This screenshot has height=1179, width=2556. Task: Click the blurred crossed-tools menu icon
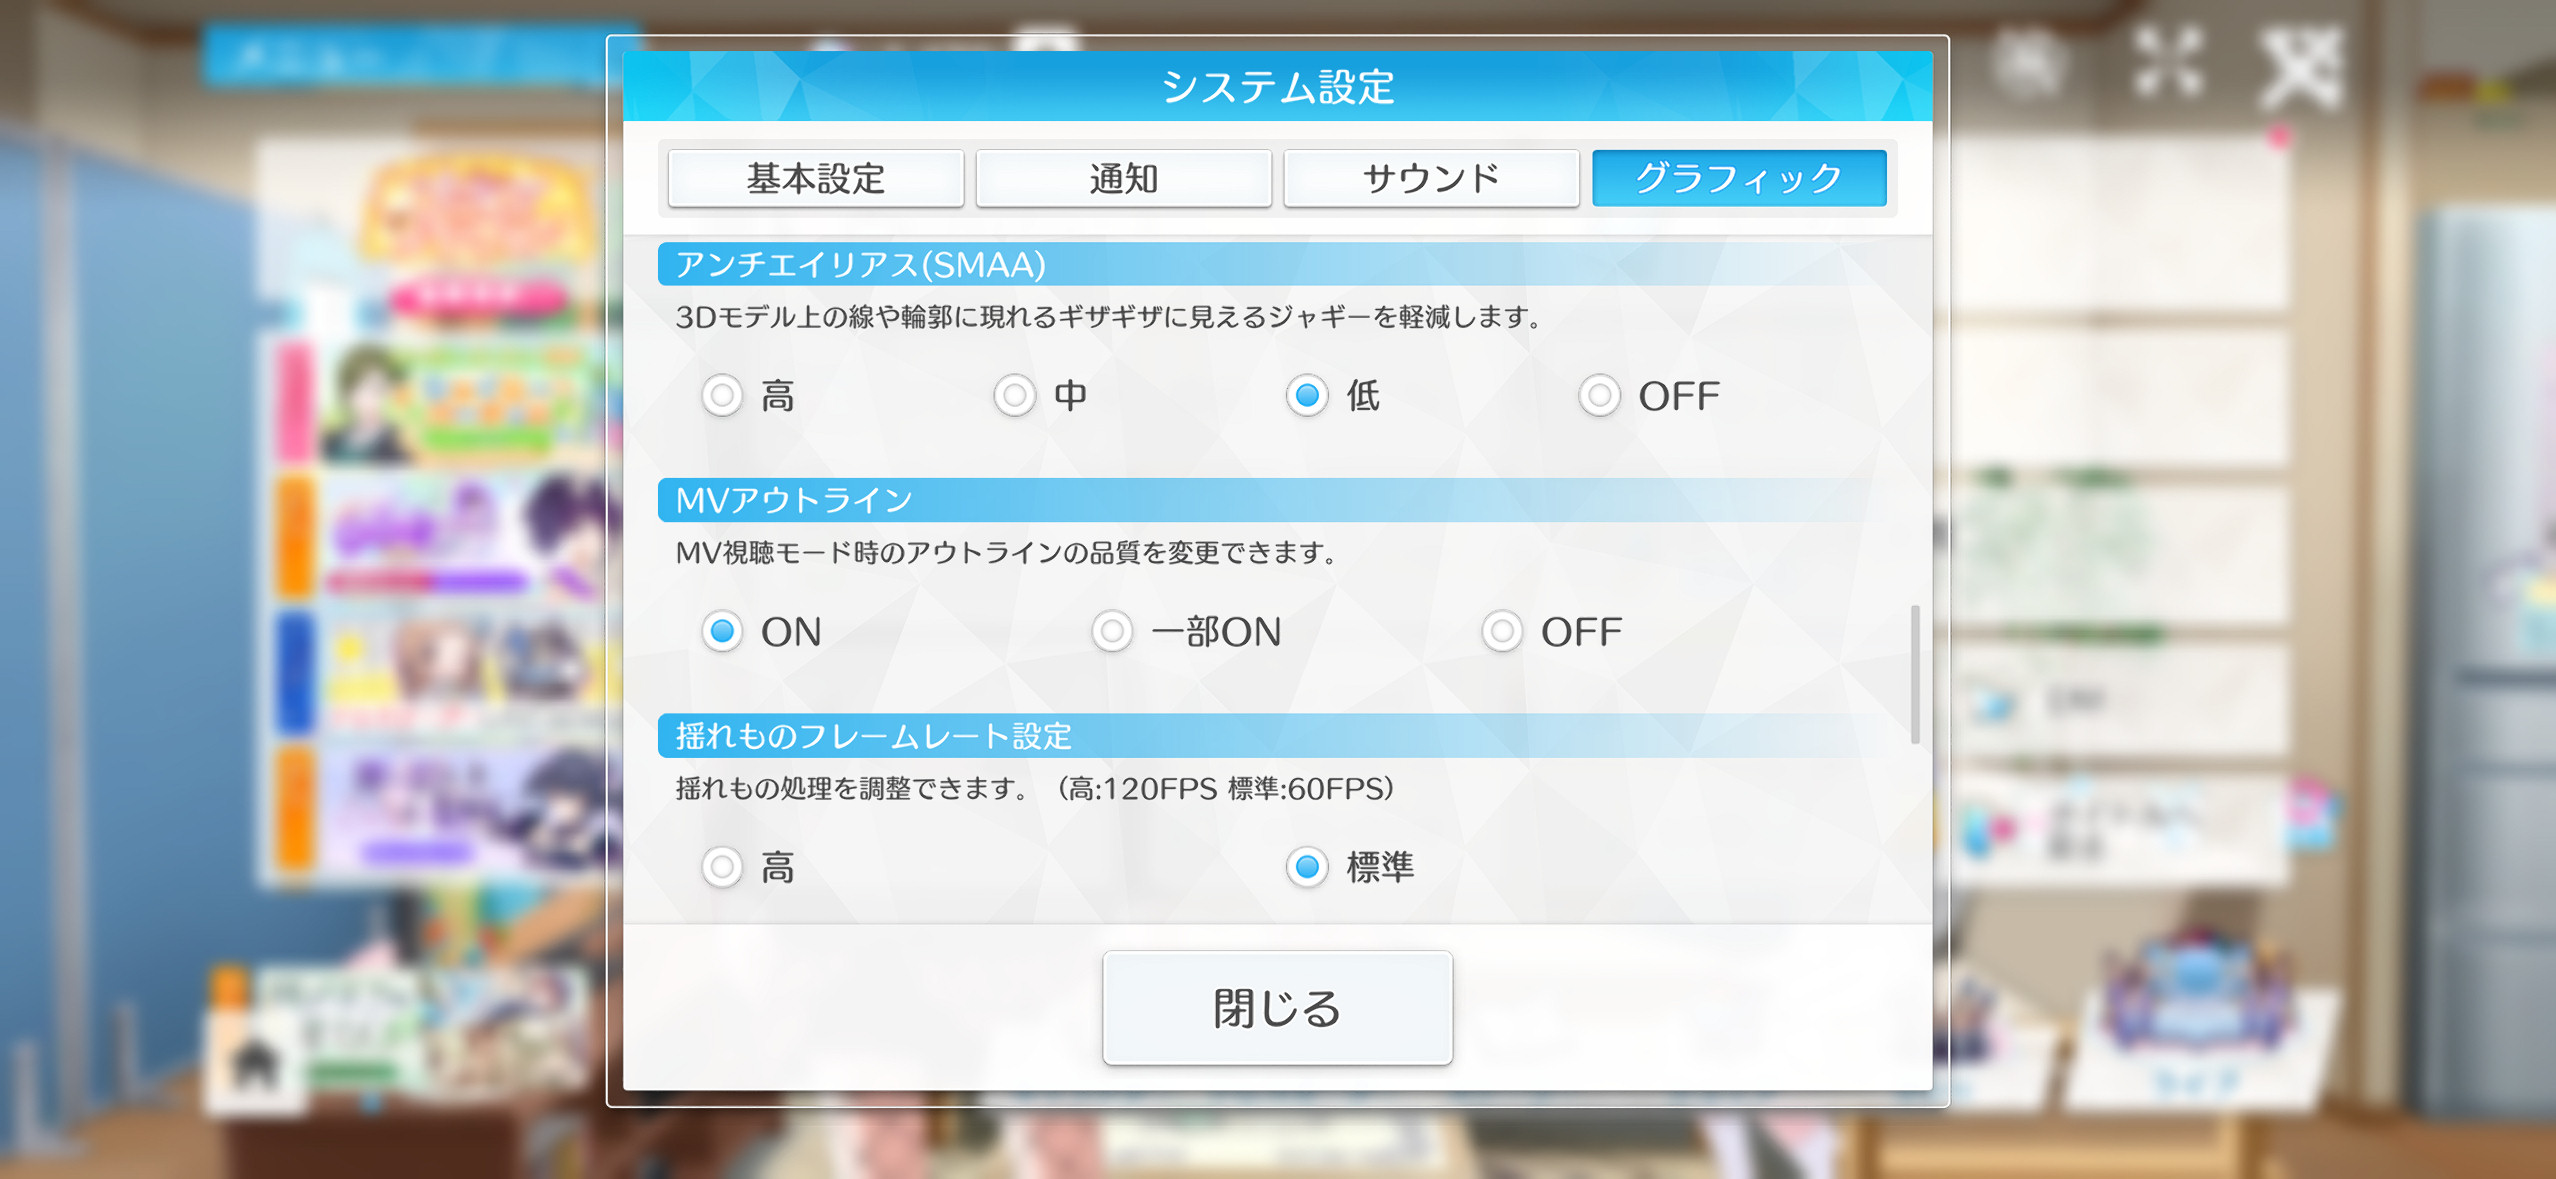pyautogui.click(x=2300, y=67)
